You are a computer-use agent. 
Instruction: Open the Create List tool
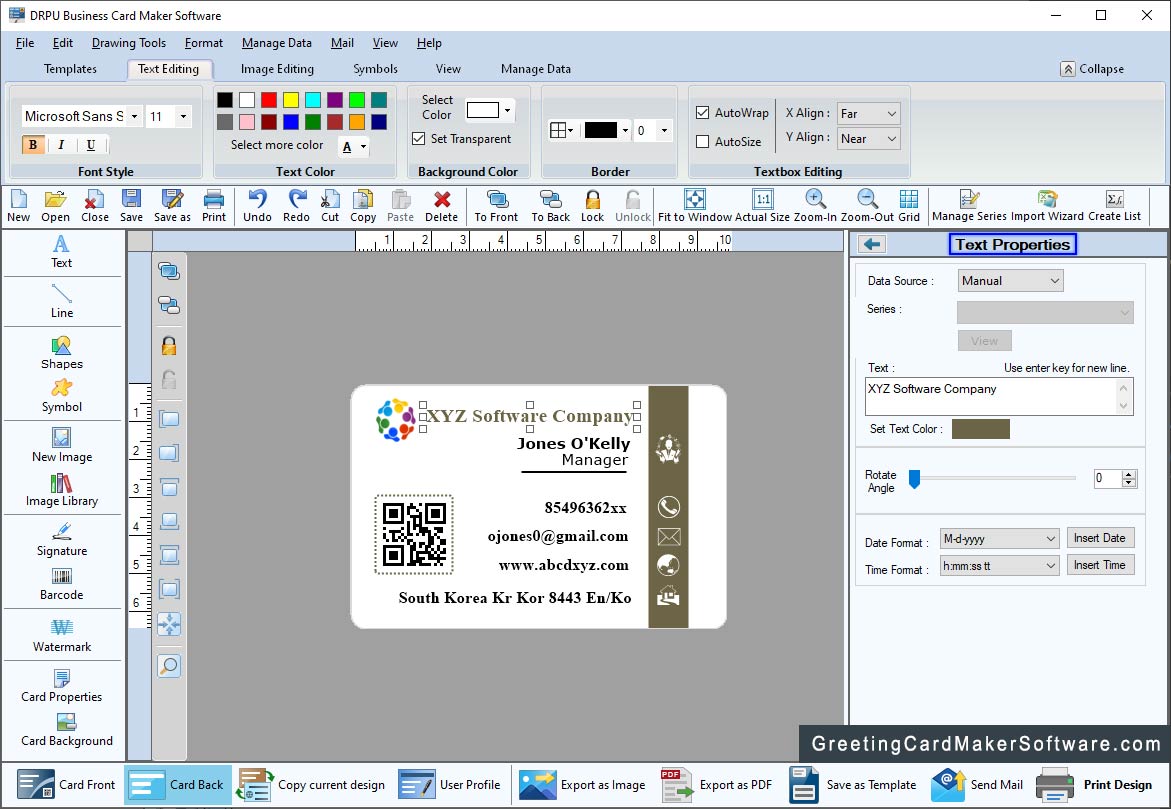[x=1114, y=205]
